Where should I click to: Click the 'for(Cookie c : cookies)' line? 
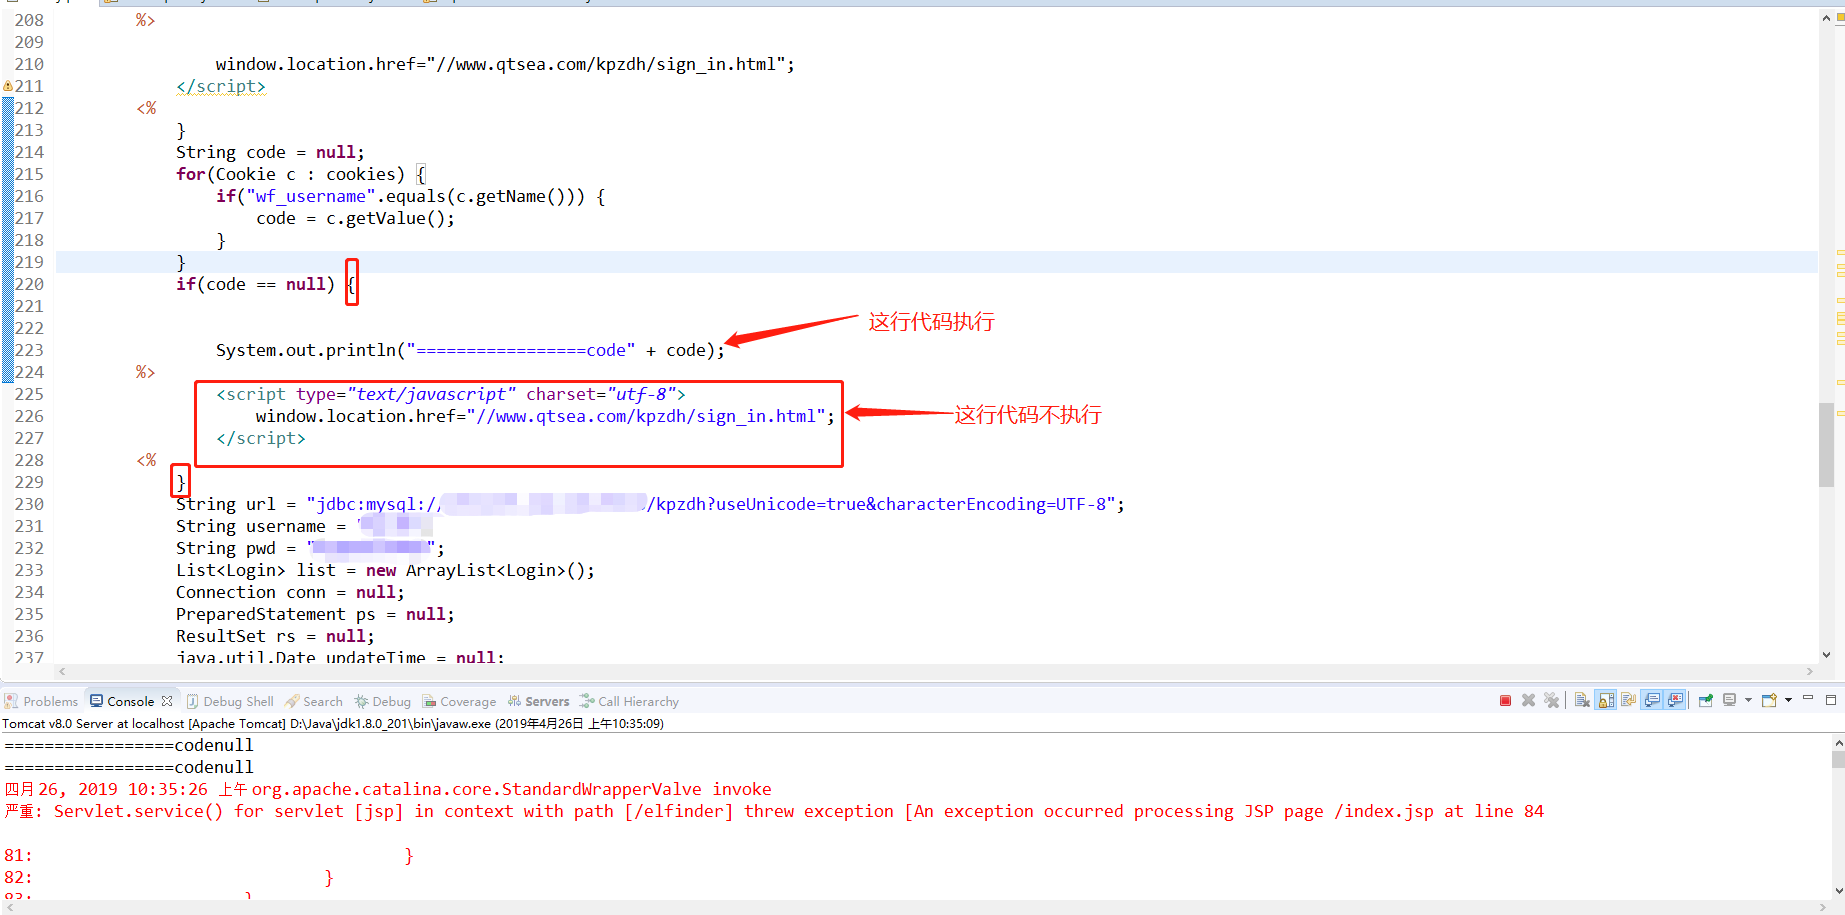(x=300, y=174)
